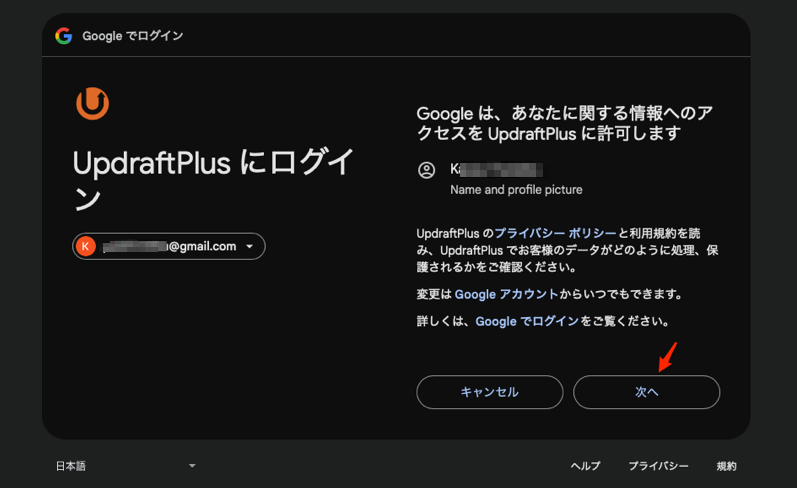Click the 'Google でログイン' header title

tap(133, 36)
